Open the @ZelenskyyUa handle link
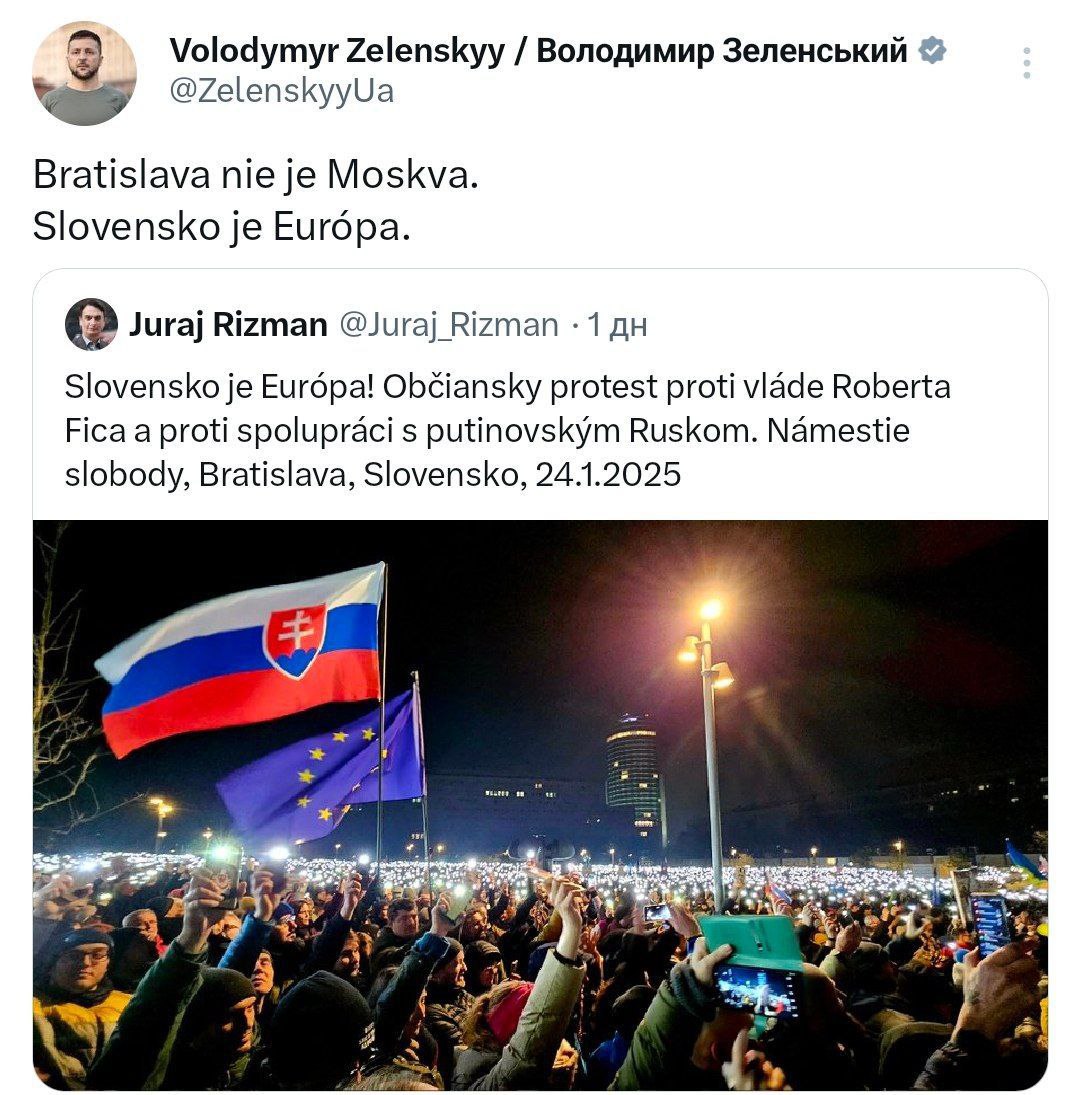 click(281, 91)
